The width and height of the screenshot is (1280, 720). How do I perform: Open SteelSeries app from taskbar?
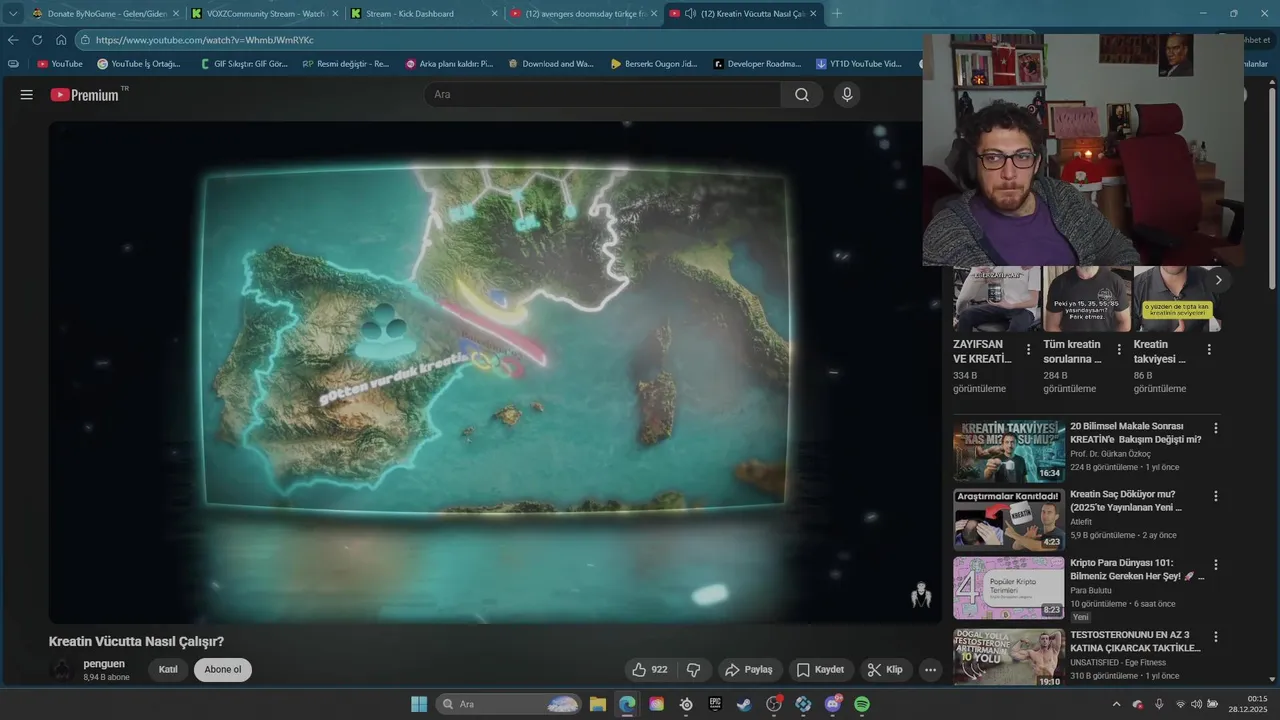pyautogui.click(x=686, y=704)
